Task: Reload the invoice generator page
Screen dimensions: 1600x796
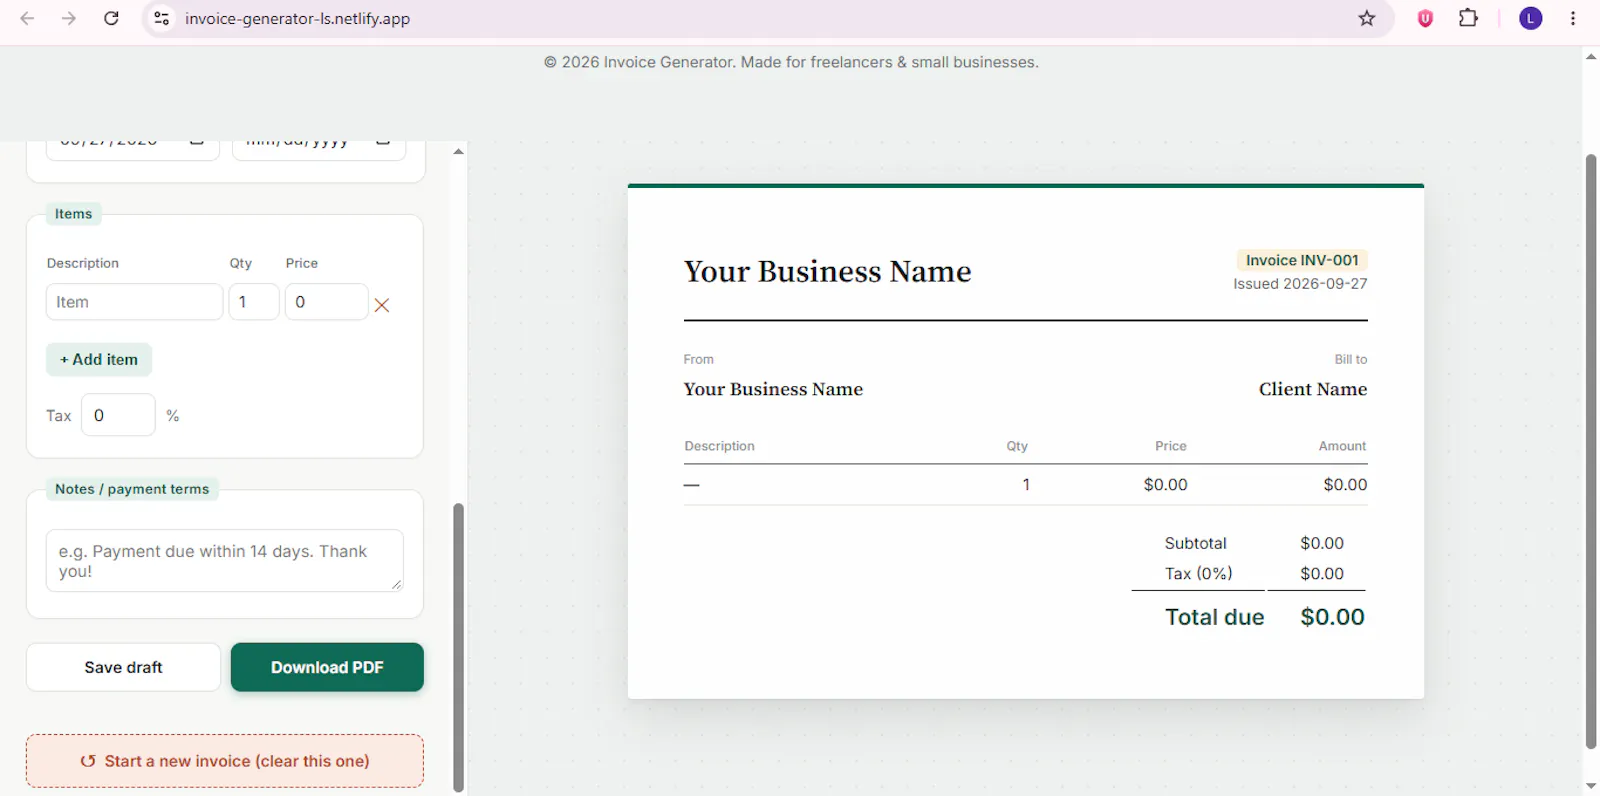Action: 111,18
